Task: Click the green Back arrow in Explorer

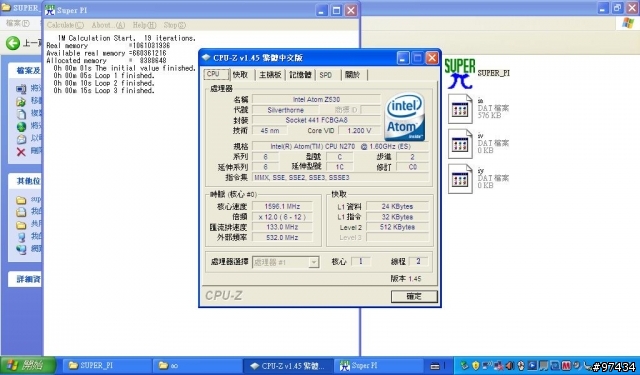Action: [13, 43]
